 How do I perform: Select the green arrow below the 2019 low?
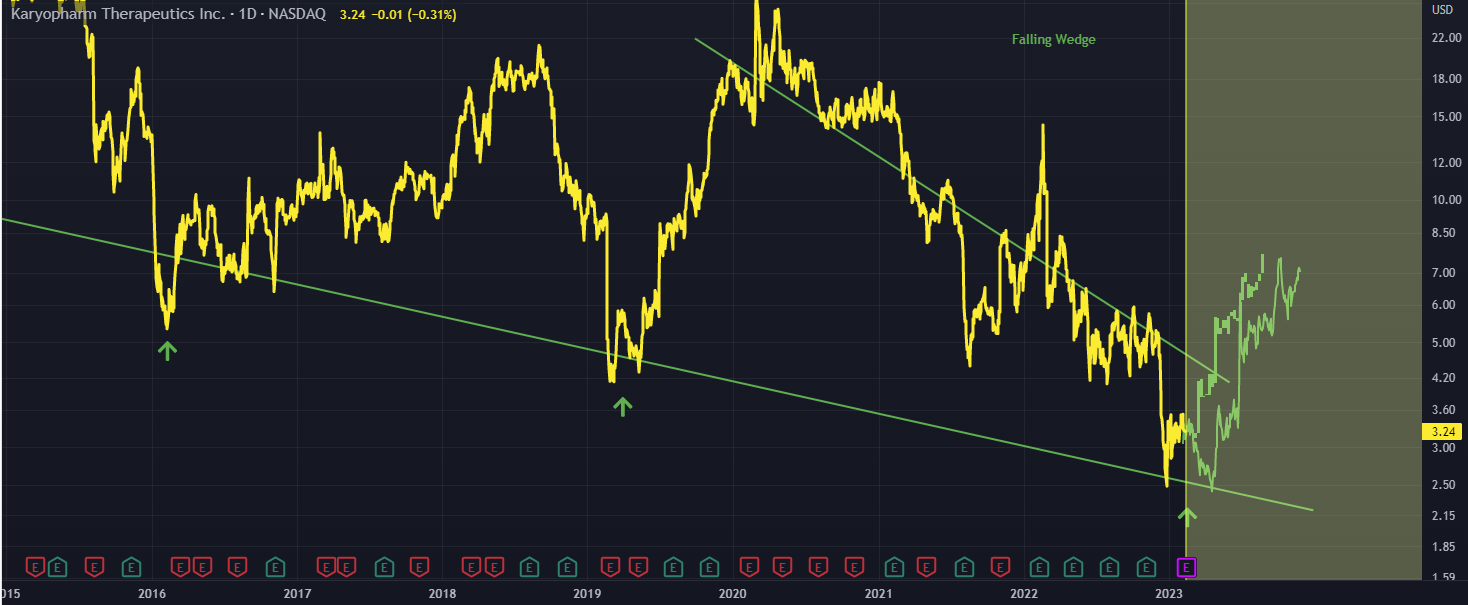click(623, 406)
